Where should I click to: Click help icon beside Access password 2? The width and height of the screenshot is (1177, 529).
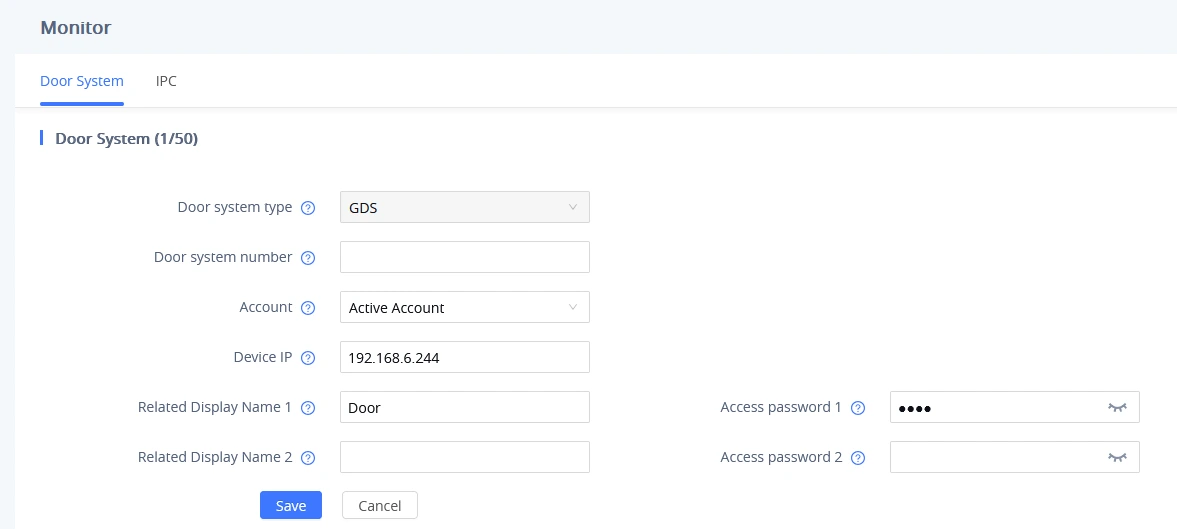(858, 458)
